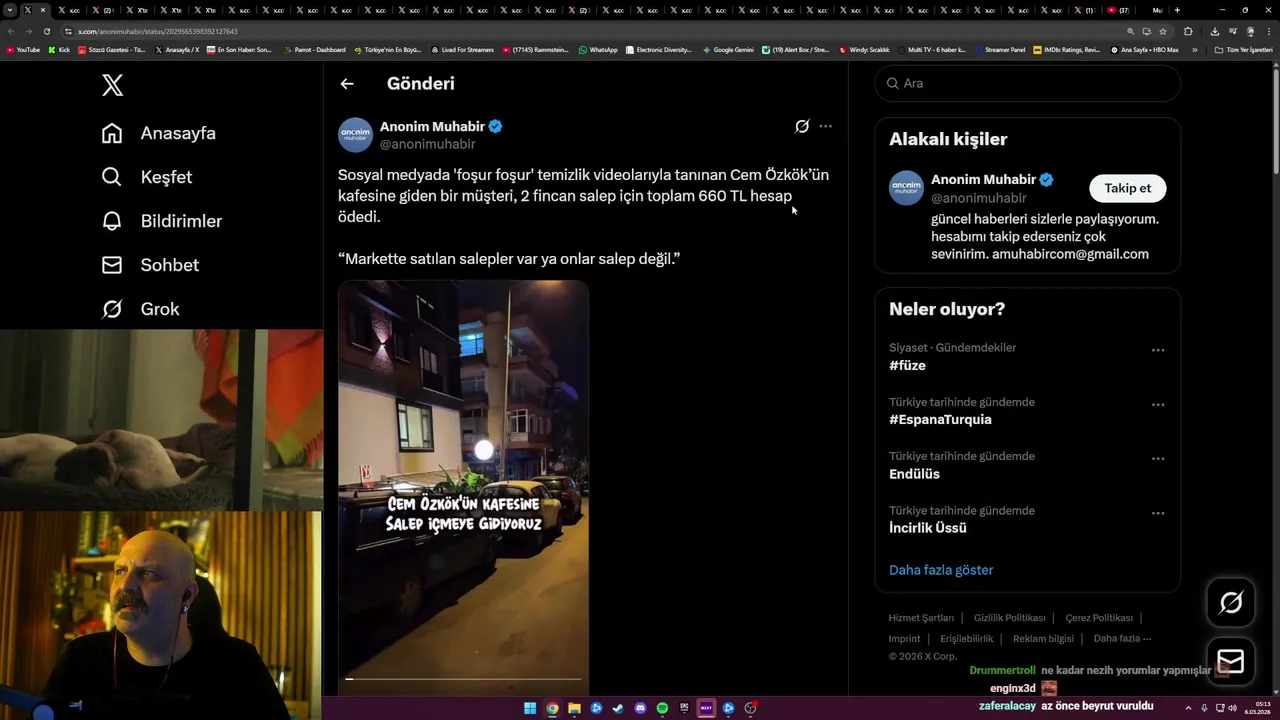
Task: Expand the bookmarks overflow chevron
Action: pyautogui.click(x=1194, y=49)
